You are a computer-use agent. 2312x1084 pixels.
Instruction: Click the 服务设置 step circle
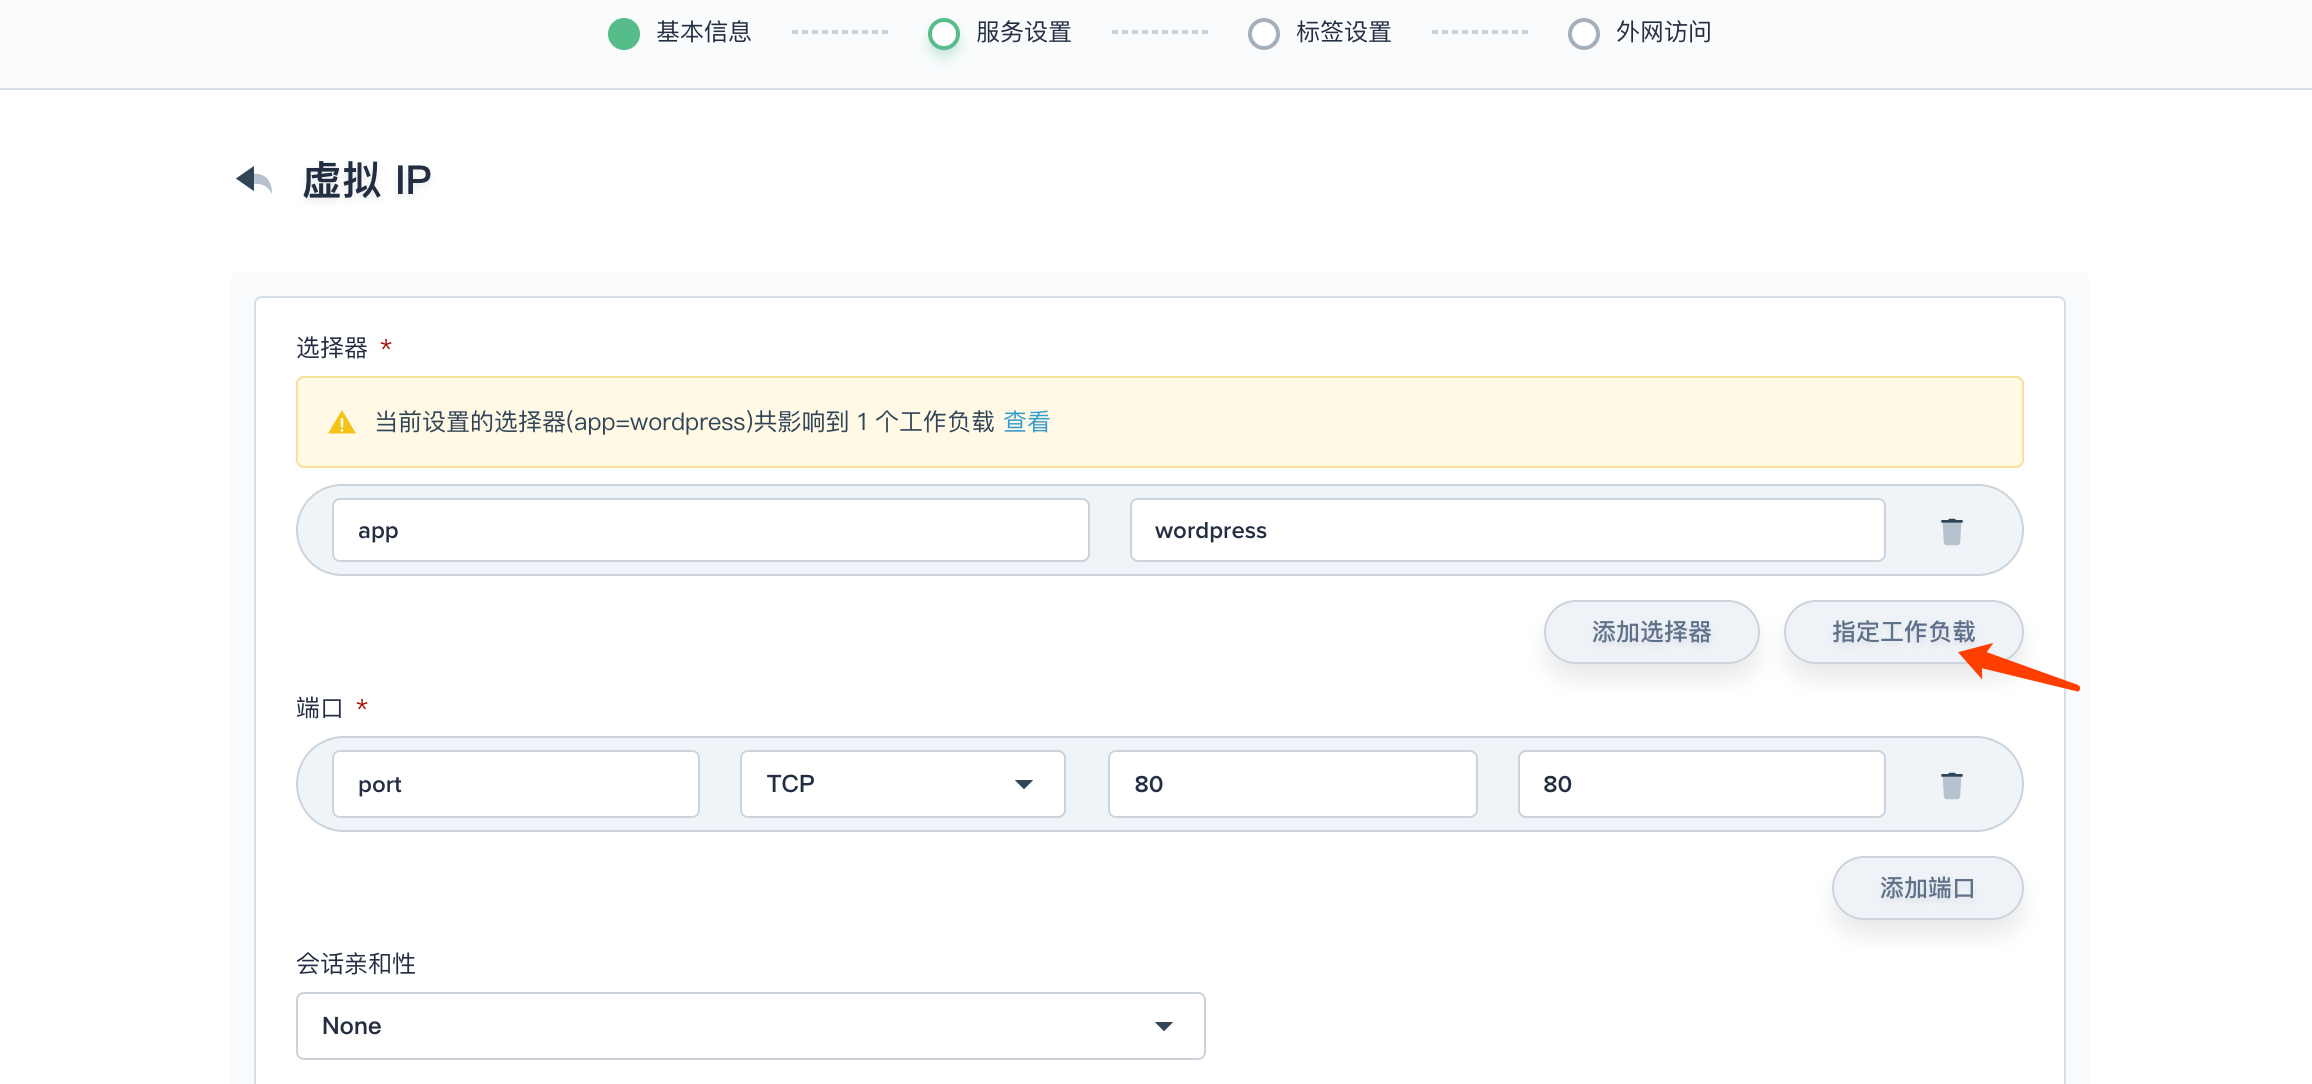[x=943, y=33]
